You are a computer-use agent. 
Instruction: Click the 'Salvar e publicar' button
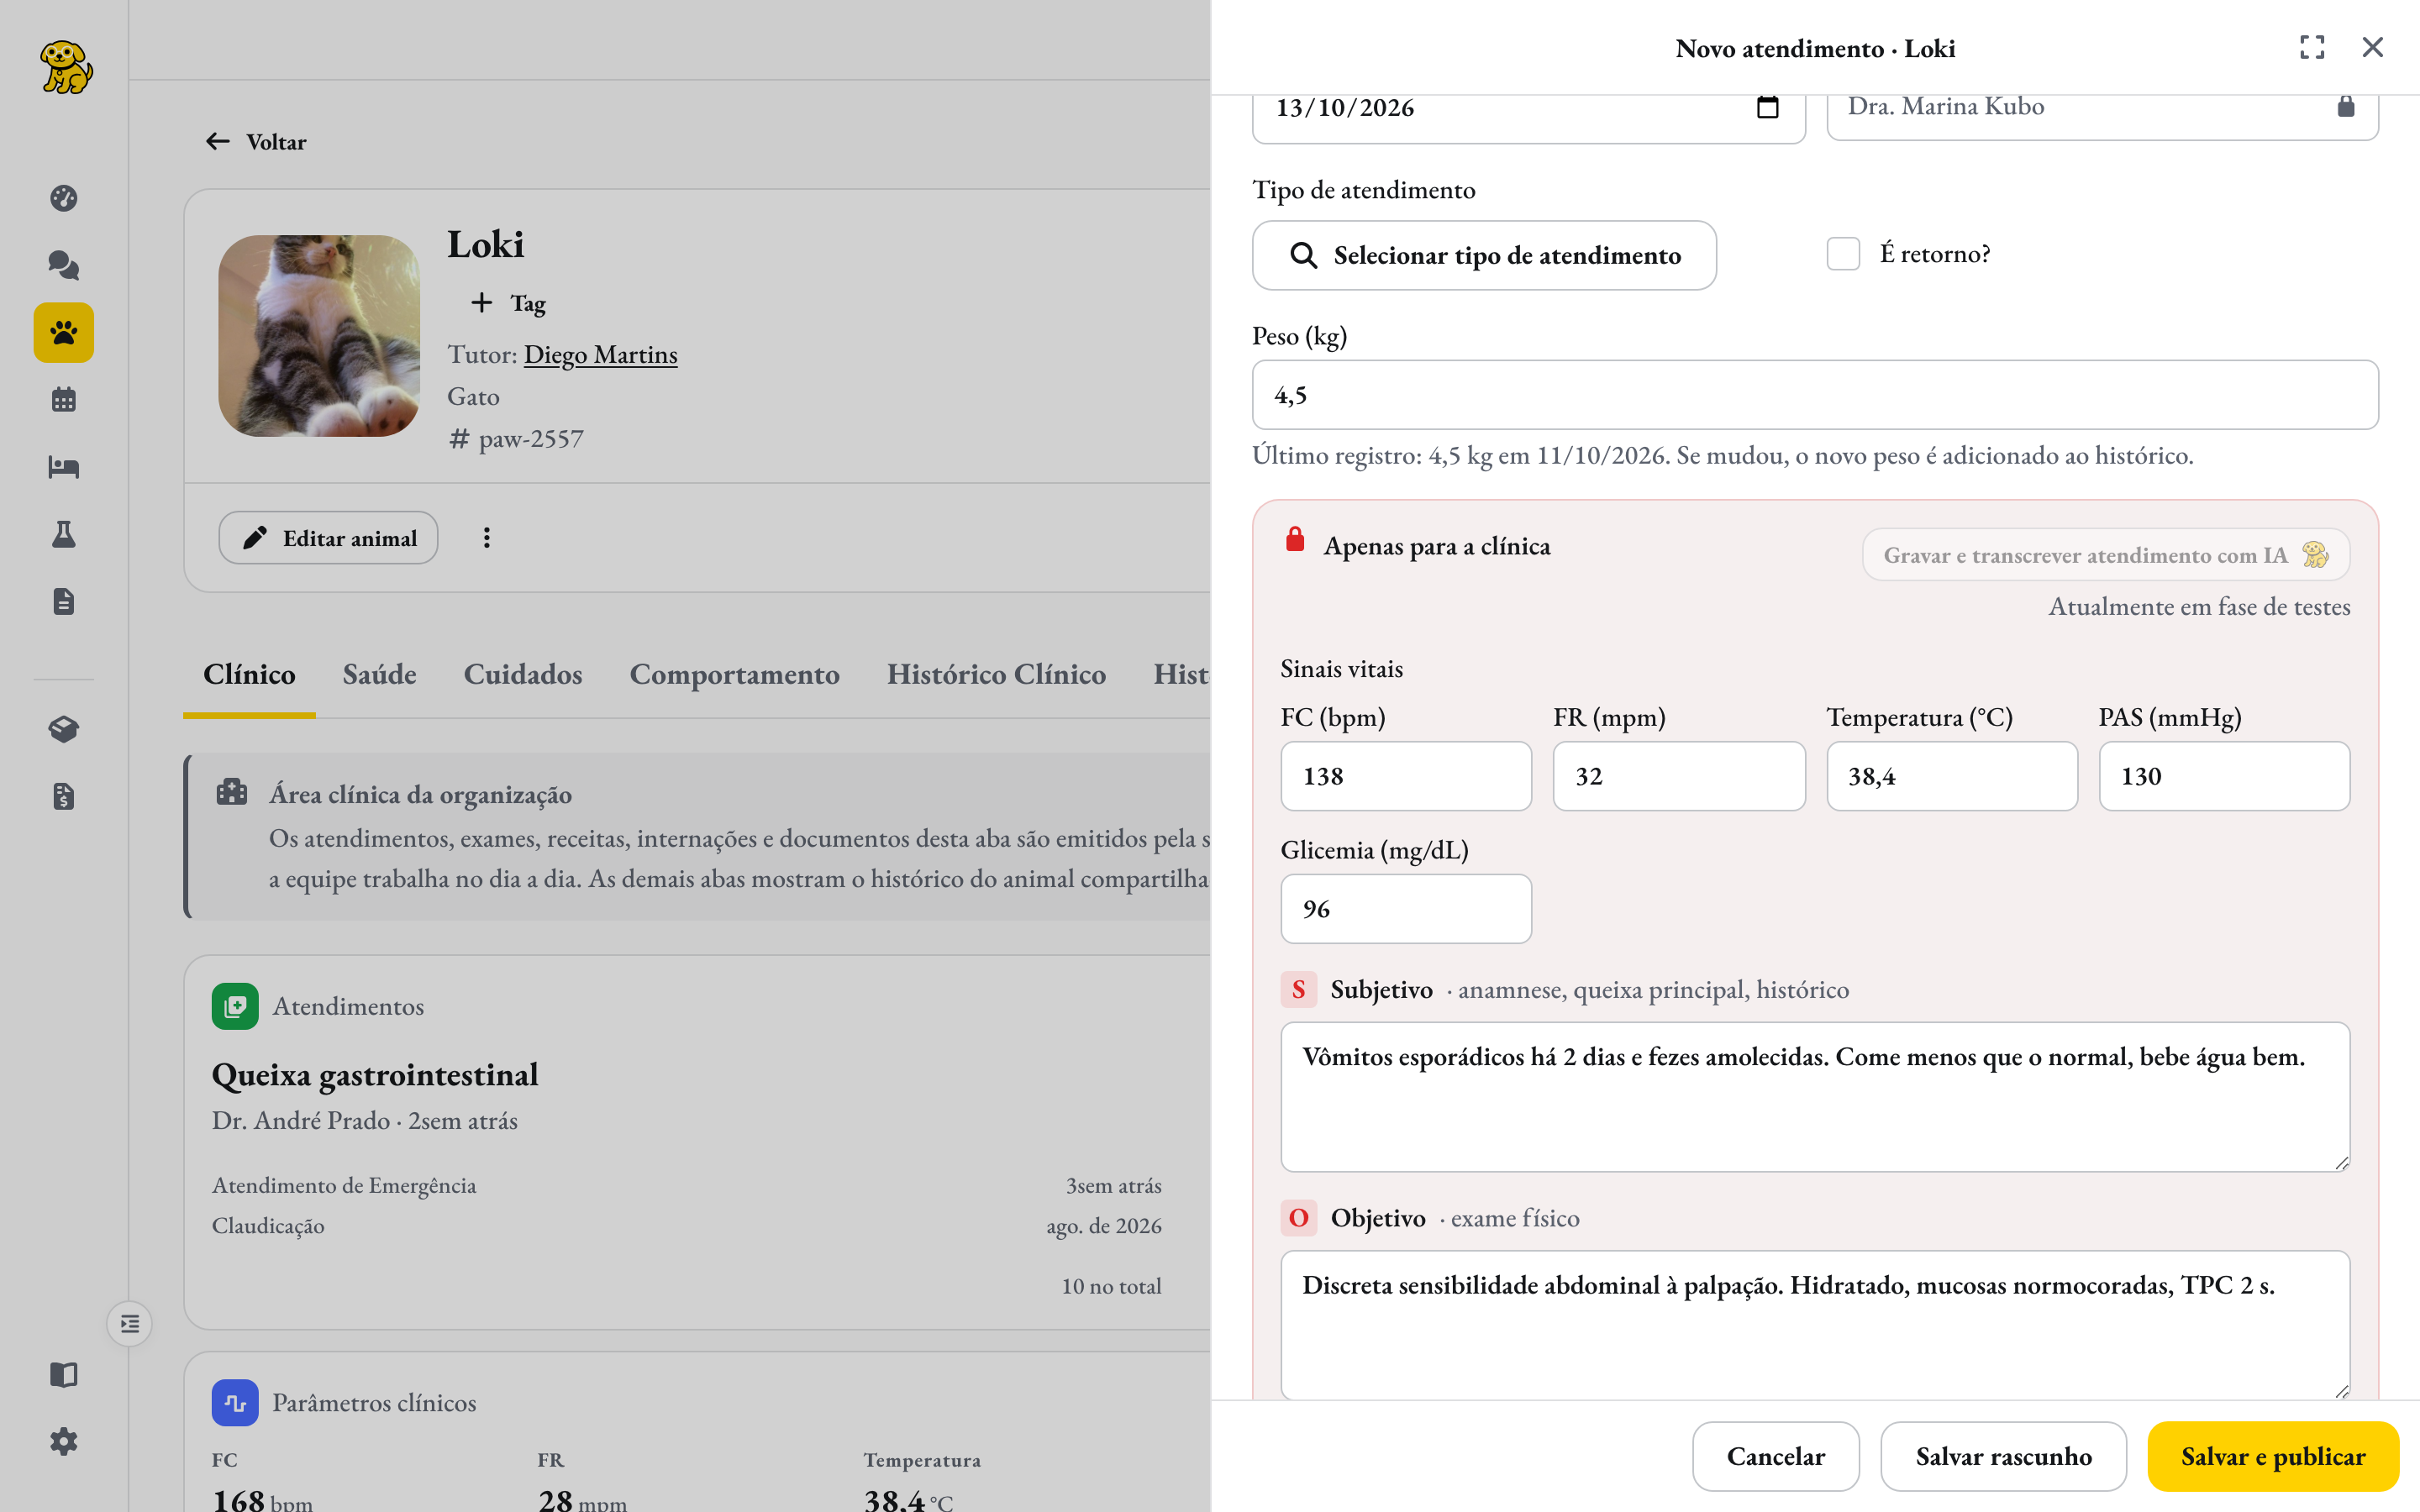click(2272, 1456)
